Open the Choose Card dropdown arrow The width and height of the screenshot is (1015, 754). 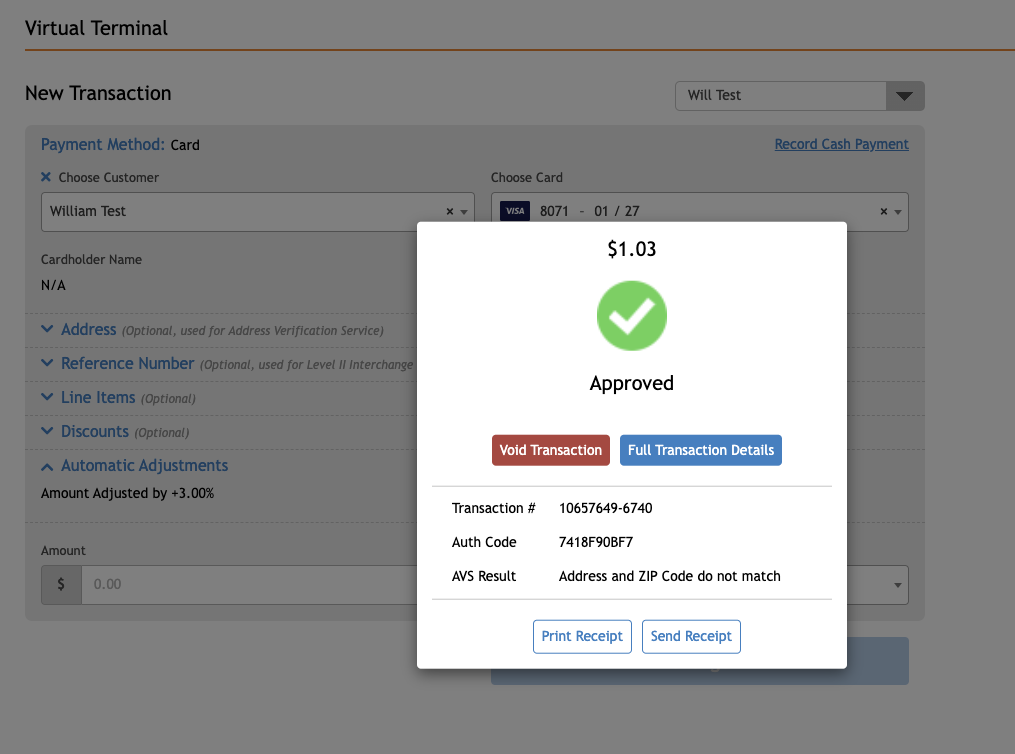898,212
